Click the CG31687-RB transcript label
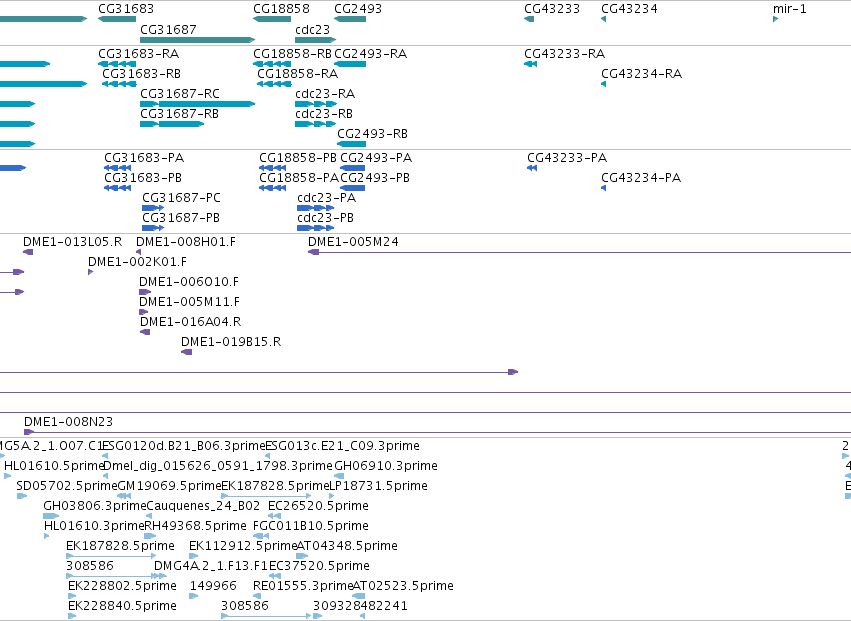 pyautogui.click(x=180, y=114)
